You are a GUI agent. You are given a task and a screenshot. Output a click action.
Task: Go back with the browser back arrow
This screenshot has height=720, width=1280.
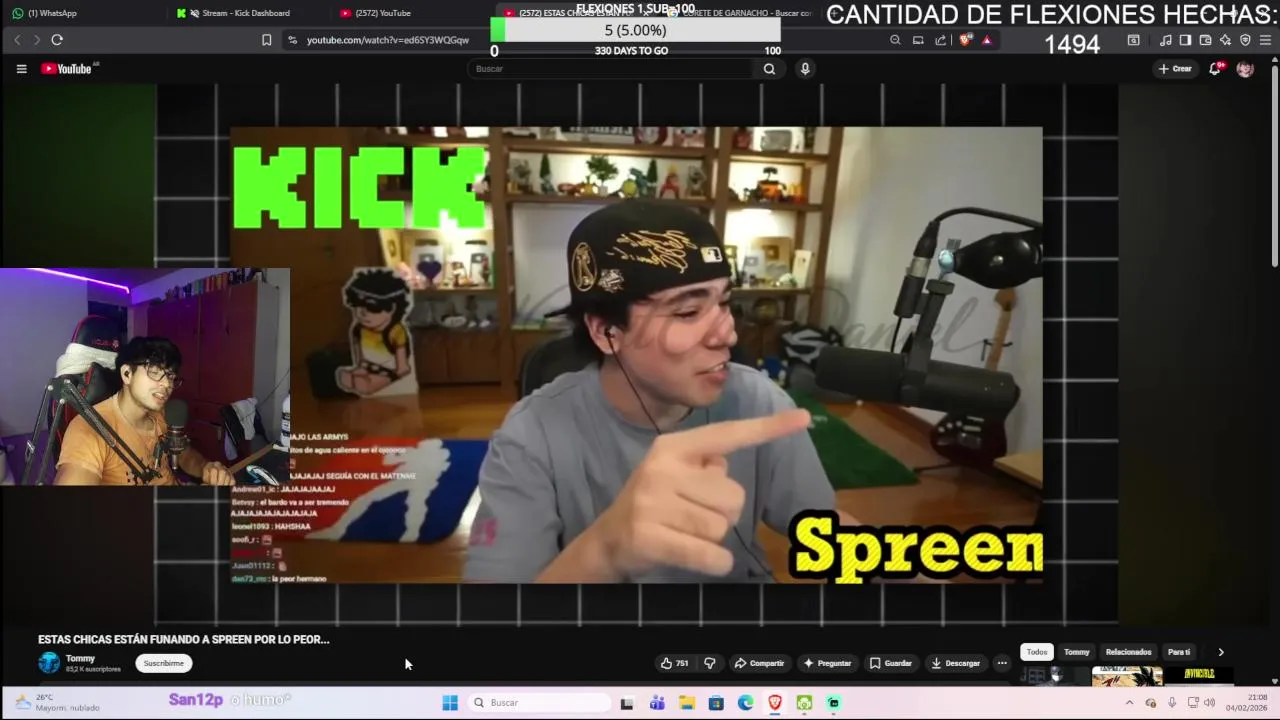[17, 40]
